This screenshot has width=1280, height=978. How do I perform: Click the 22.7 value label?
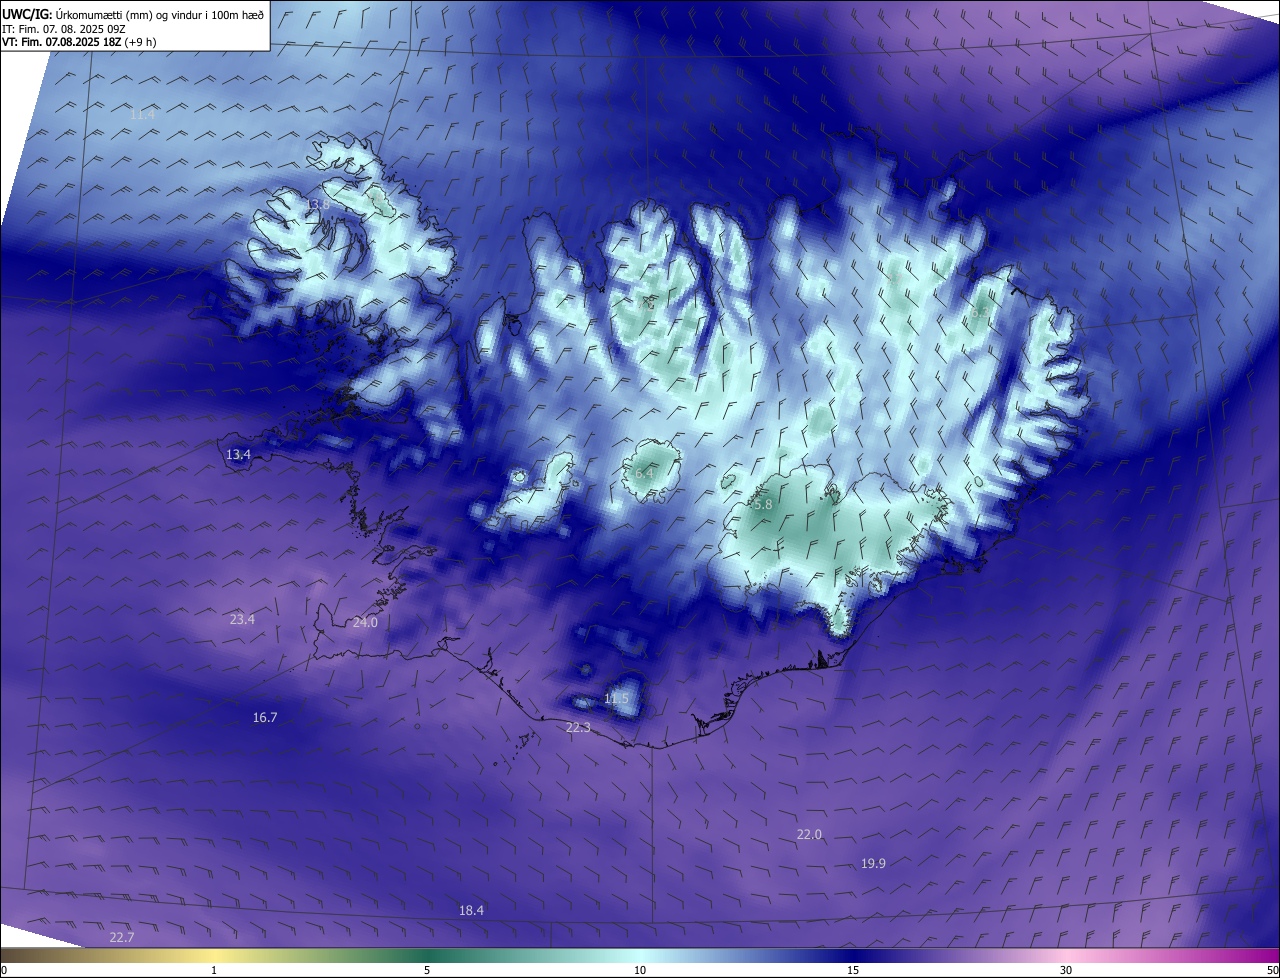[x=121, y=938]
